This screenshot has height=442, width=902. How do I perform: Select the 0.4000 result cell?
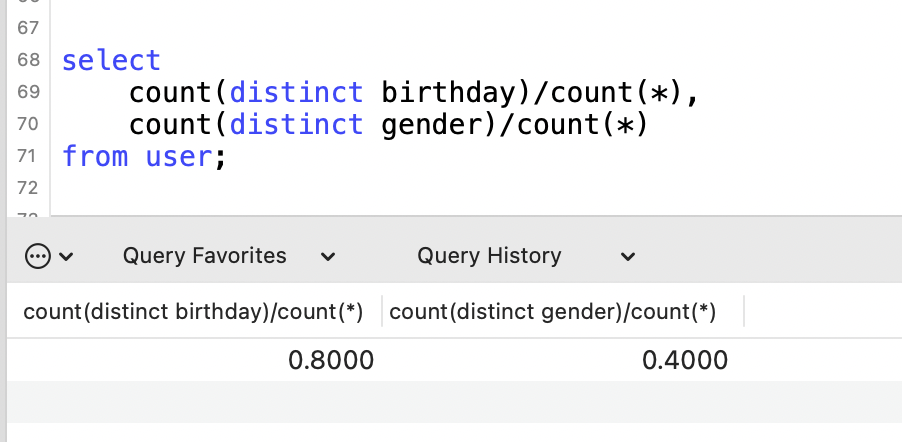click(563, 360)
